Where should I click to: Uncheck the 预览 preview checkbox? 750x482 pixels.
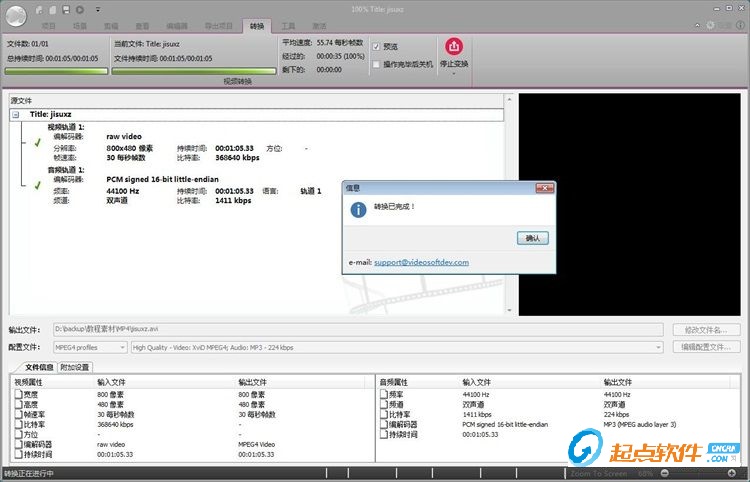point(376,46)
